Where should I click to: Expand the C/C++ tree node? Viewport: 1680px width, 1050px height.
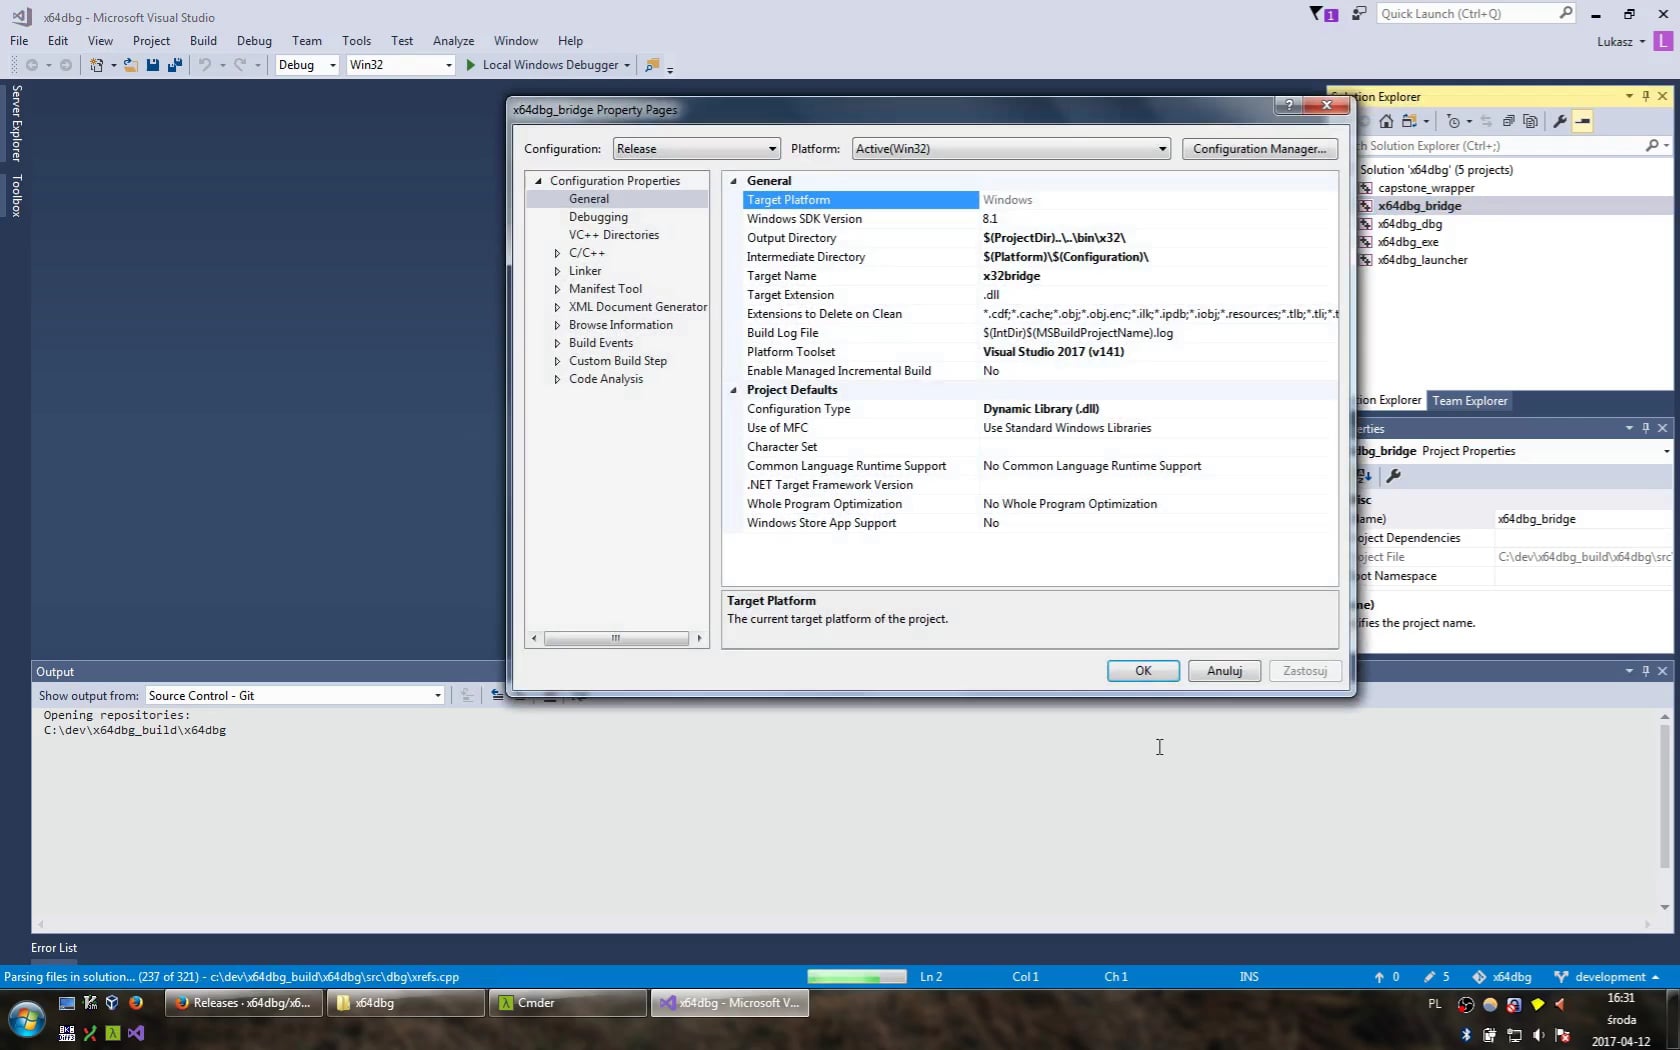557,253
